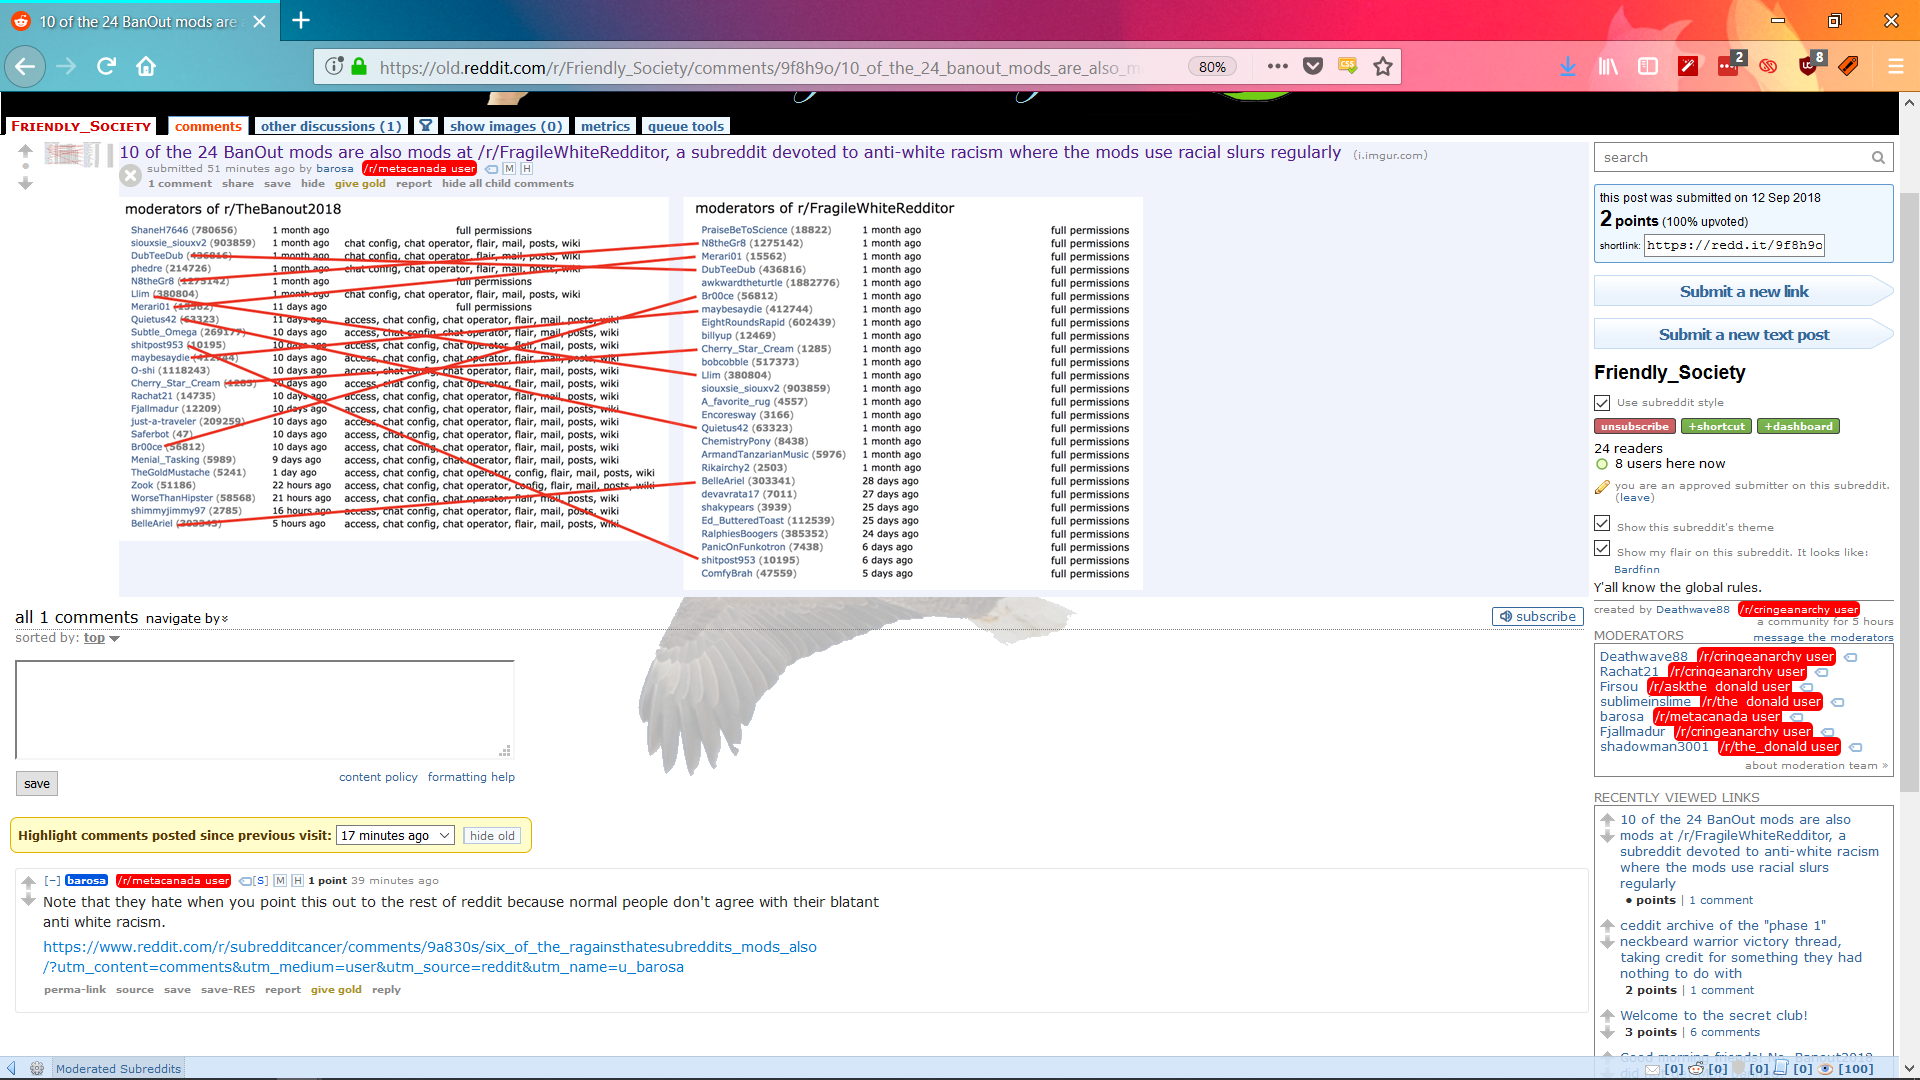This screenshot has width=1920, height=1080.
Task: Click give gold under barosa's comment
Action: [336, 990]
